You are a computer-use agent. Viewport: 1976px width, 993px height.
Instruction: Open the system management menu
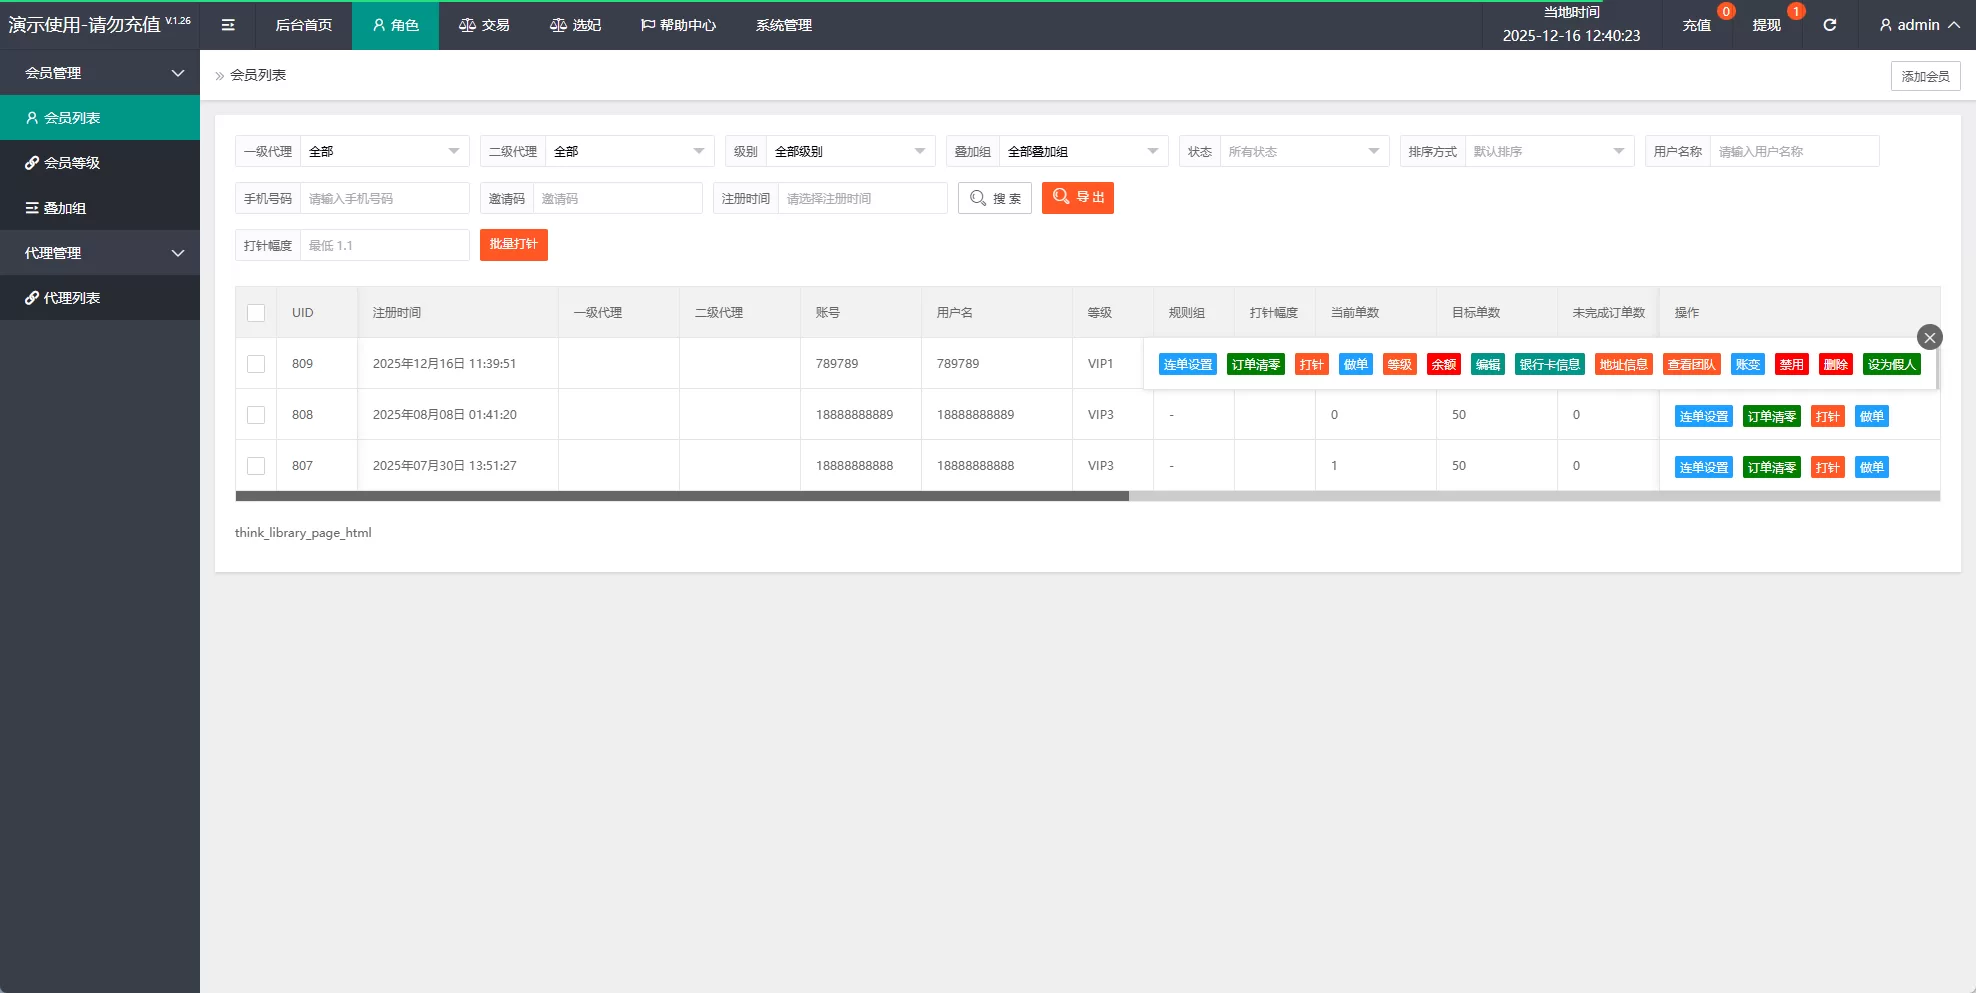coord(783,25)
